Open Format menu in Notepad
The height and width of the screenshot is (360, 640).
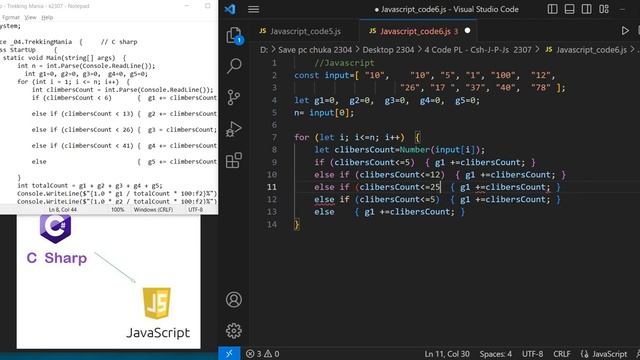(10, 17)
